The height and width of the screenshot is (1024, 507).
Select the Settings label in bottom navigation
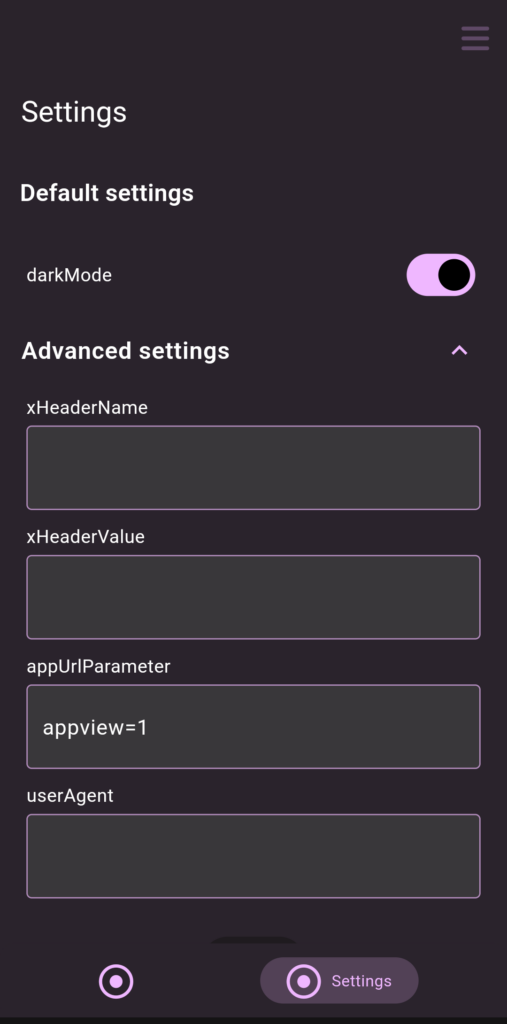(361, 981)
